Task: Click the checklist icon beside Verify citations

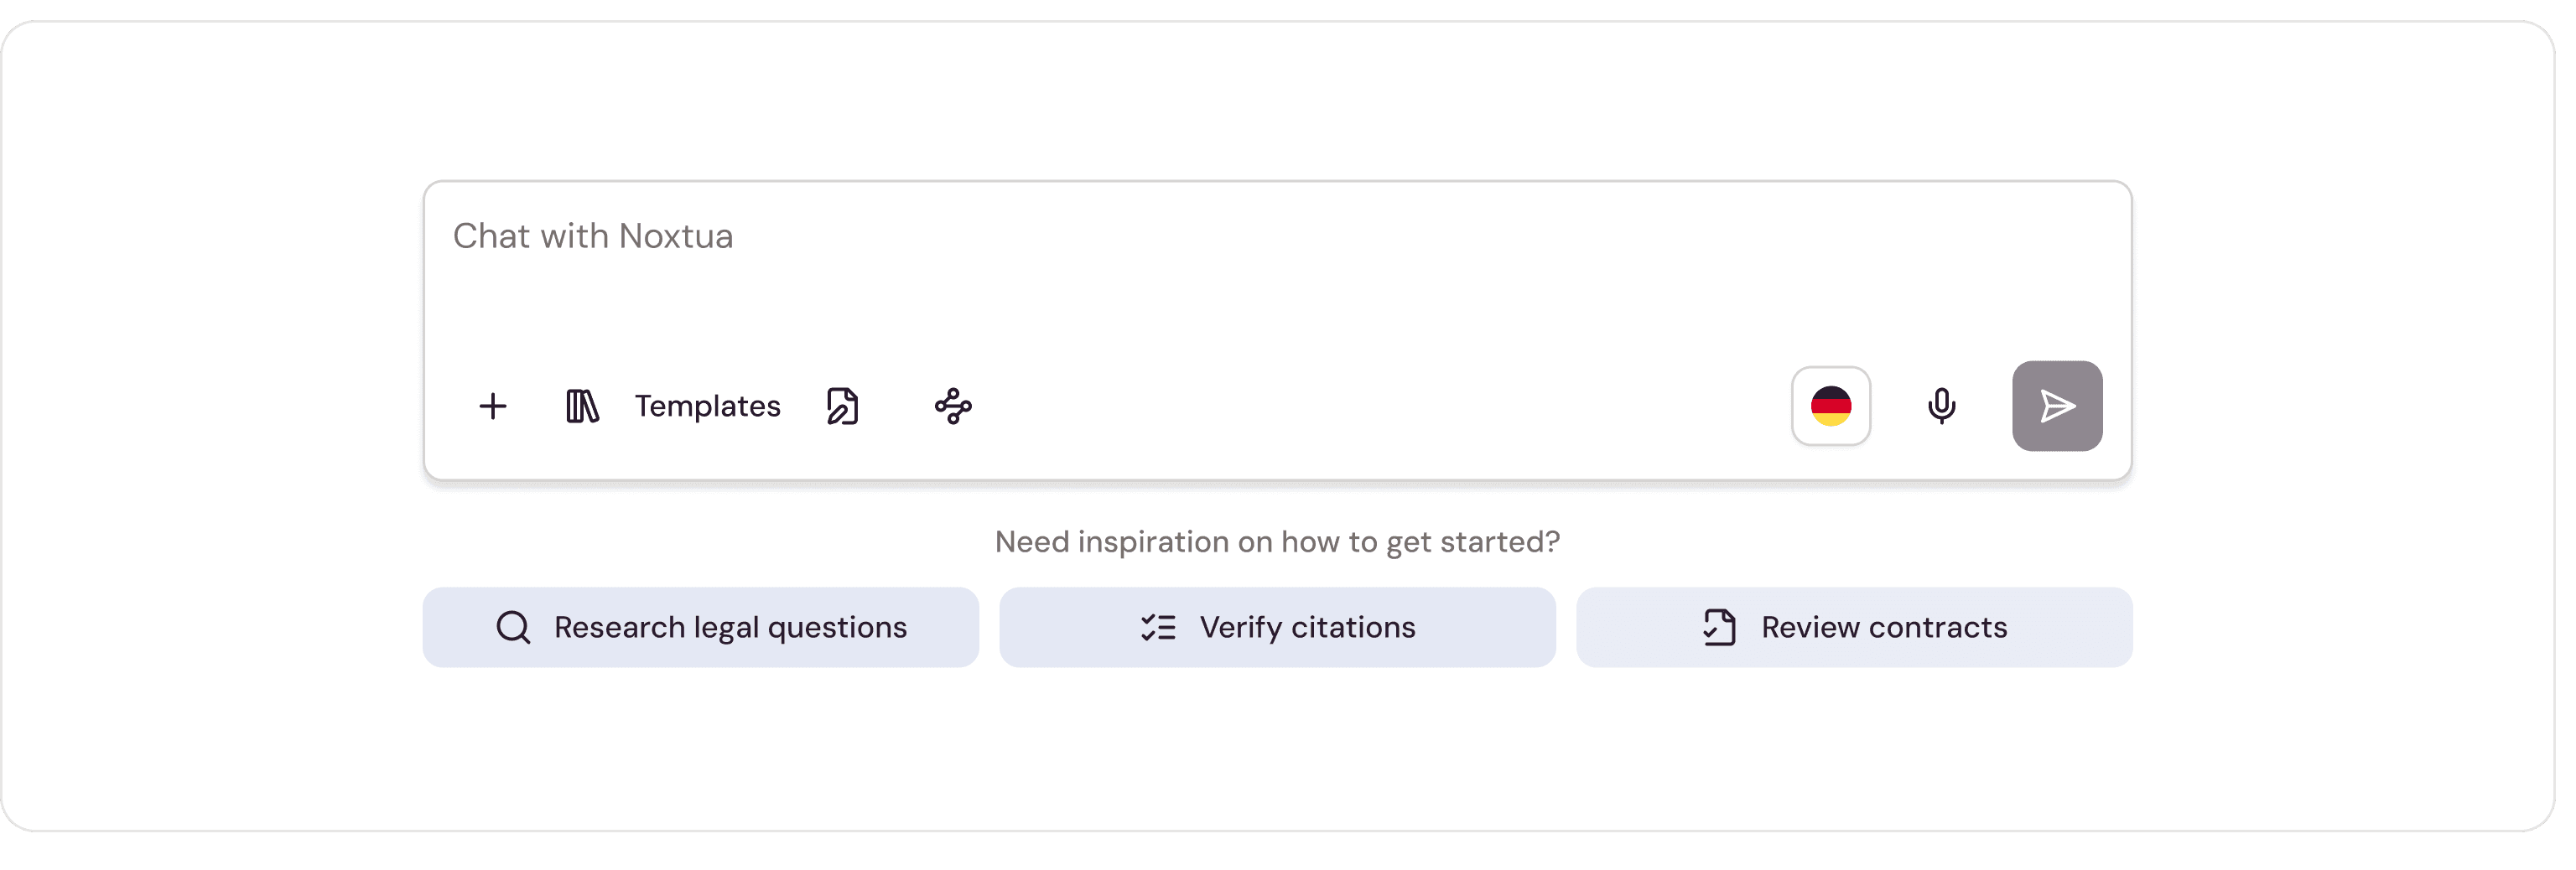Action: (1158, 627)
